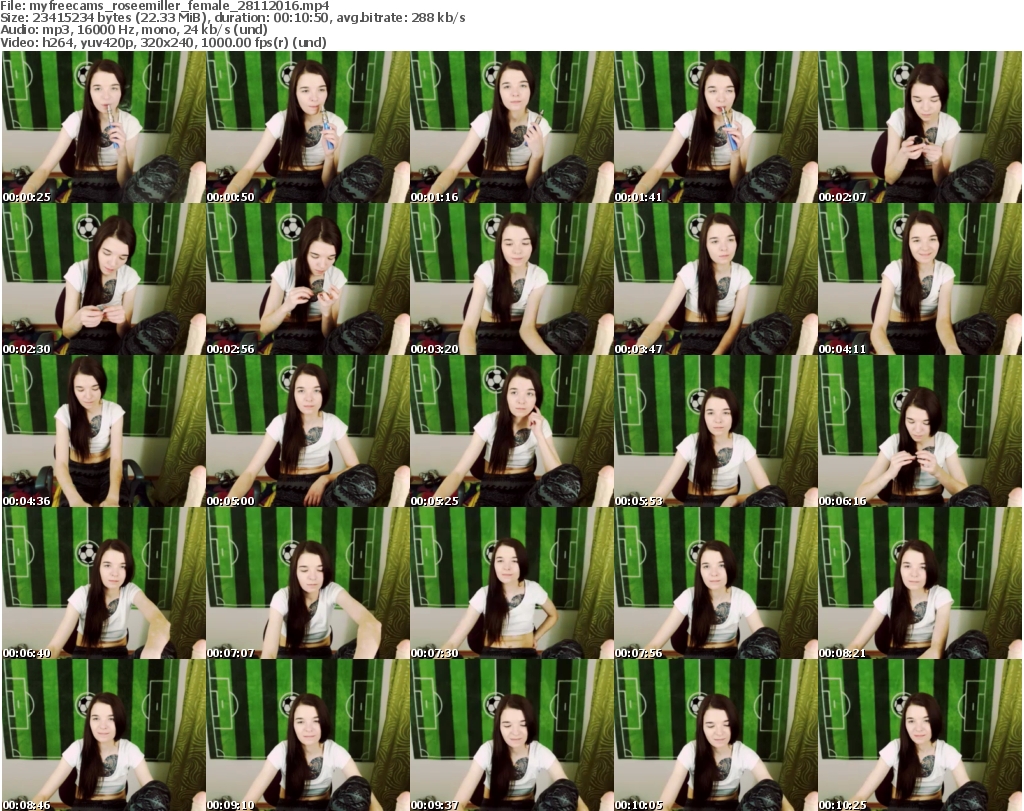Image resolution: width=1024 pixels, height=811 pixels.
Task: View the thumbnail labeled 00:10:05
Action: coord(716,735)
